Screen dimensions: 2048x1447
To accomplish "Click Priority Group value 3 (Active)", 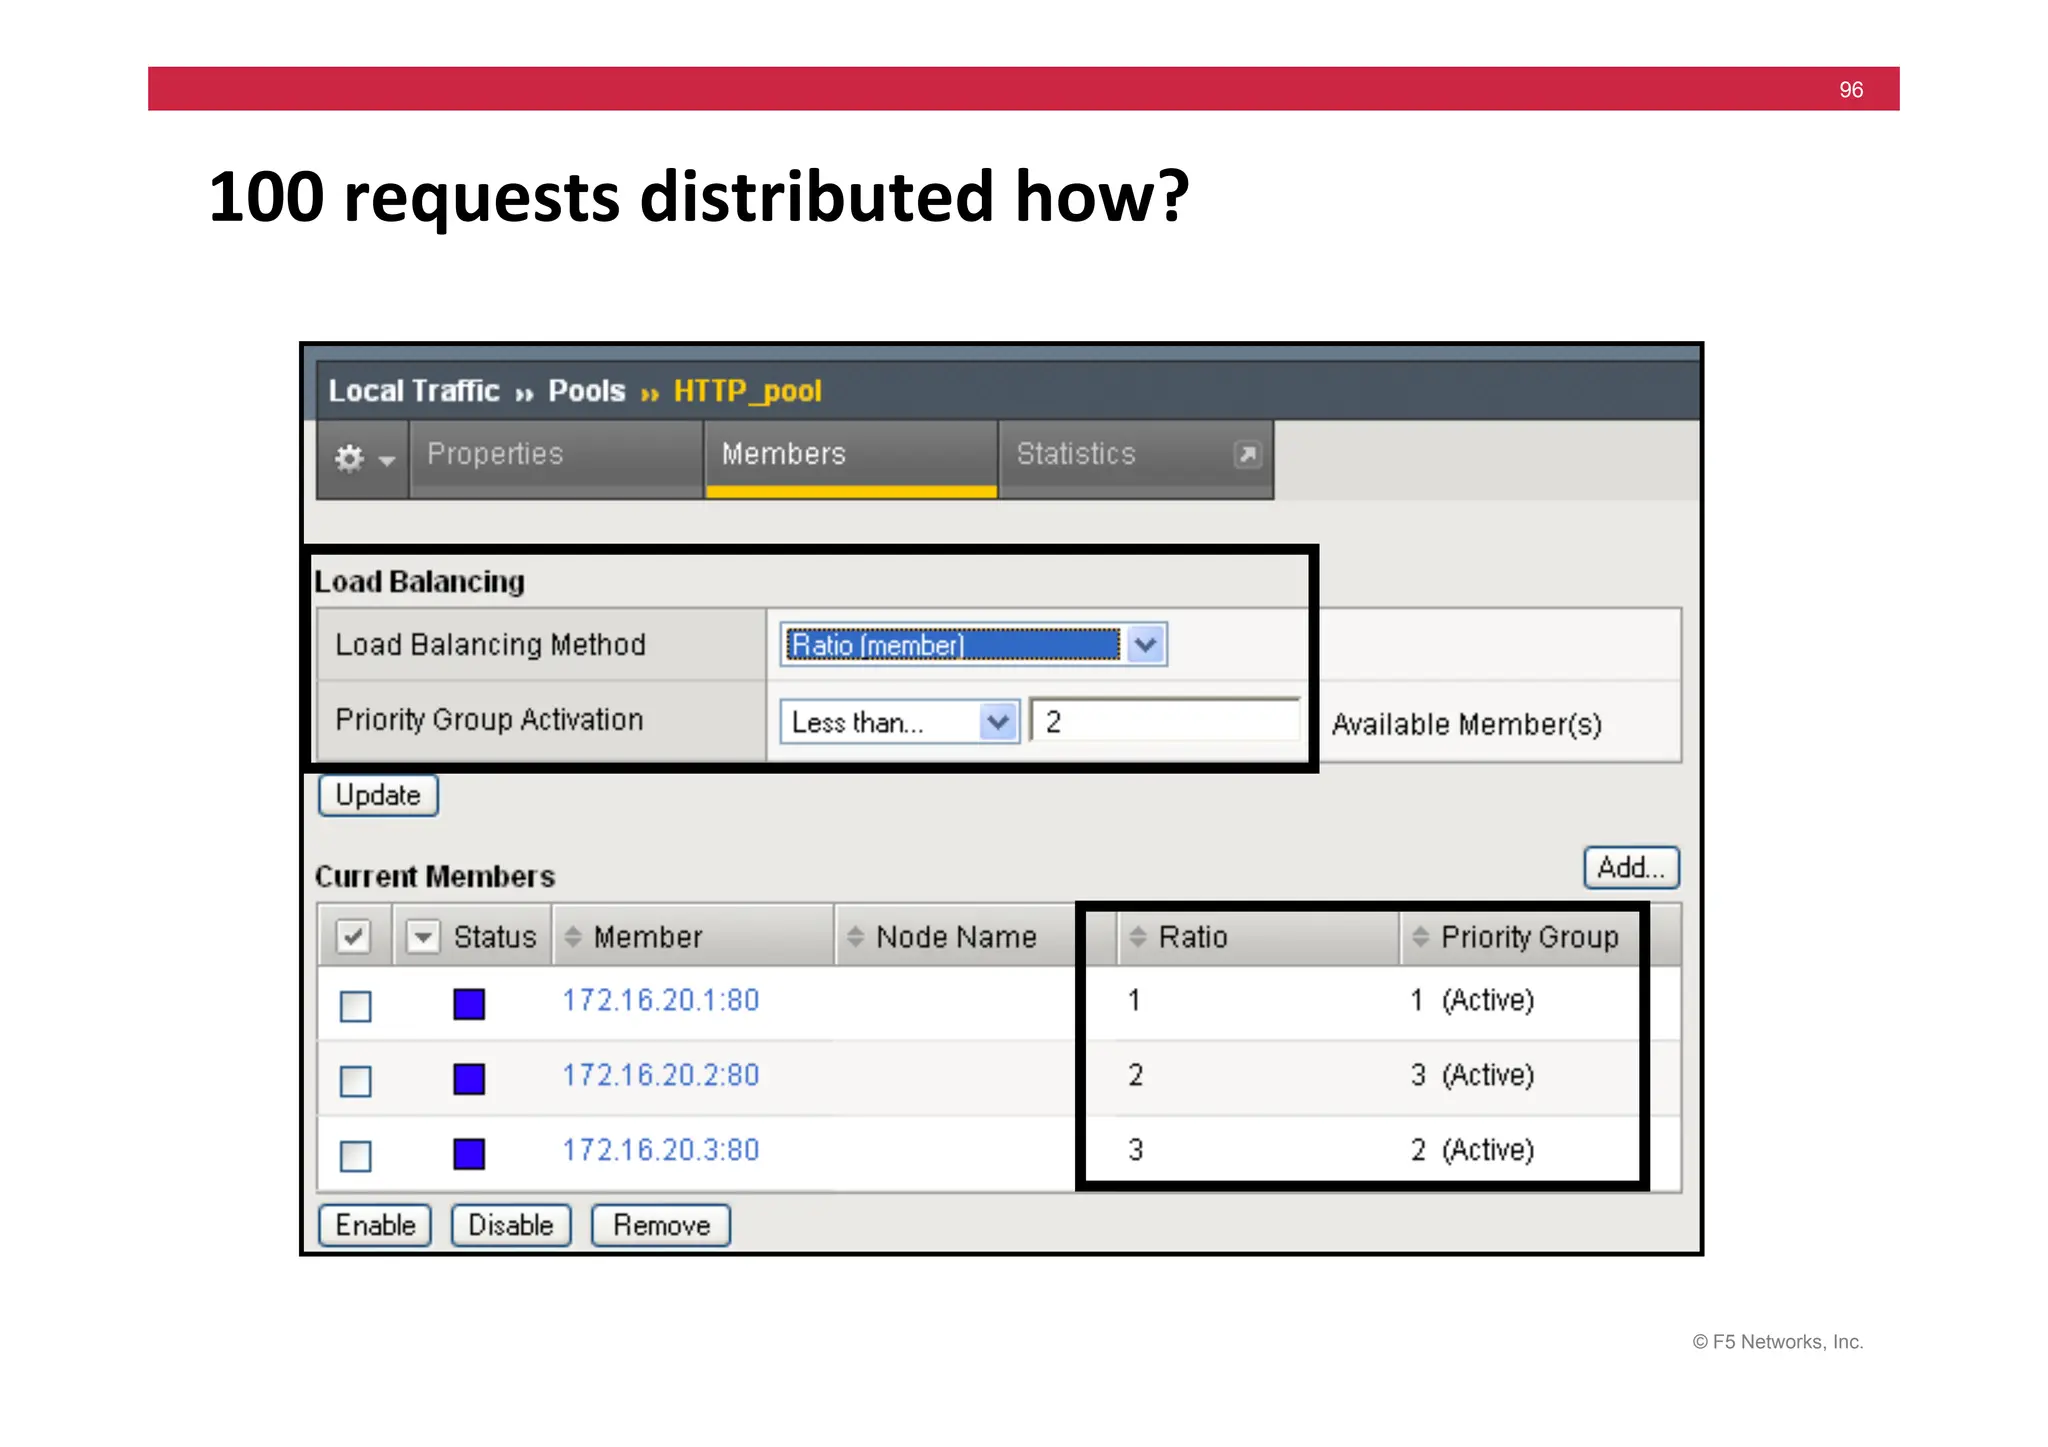I will 1472,1076.
